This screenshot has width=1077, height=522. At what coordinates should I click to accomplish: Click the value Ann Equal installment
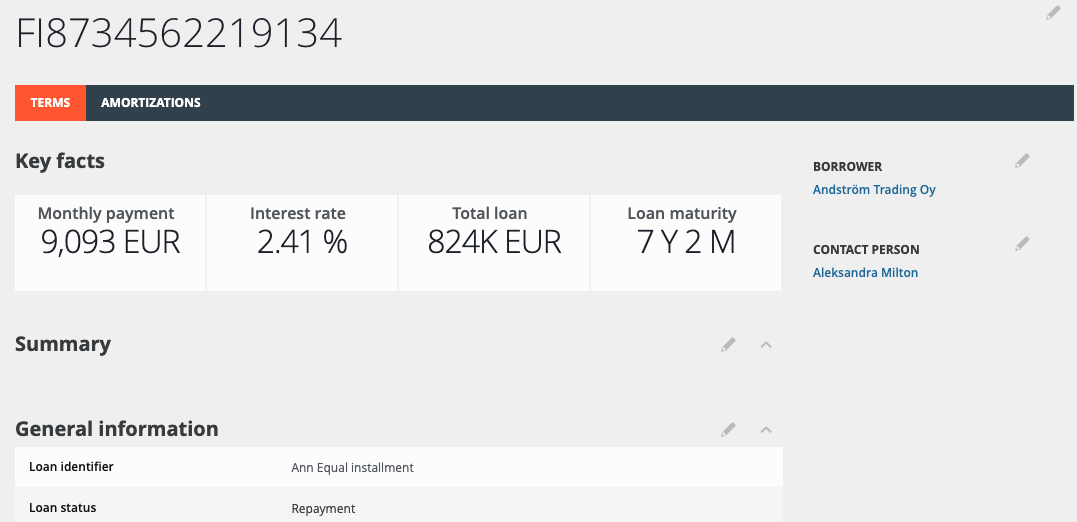[x=352, y=468]
